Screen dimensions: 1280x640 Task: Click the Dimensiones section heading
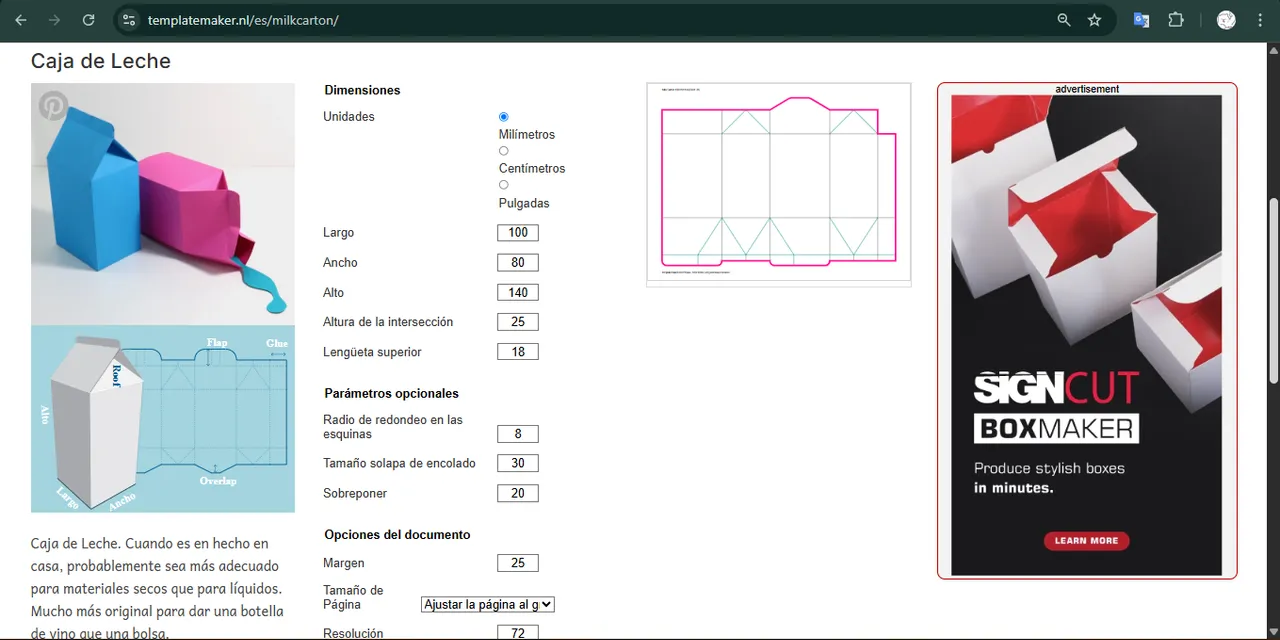point(362,90)
